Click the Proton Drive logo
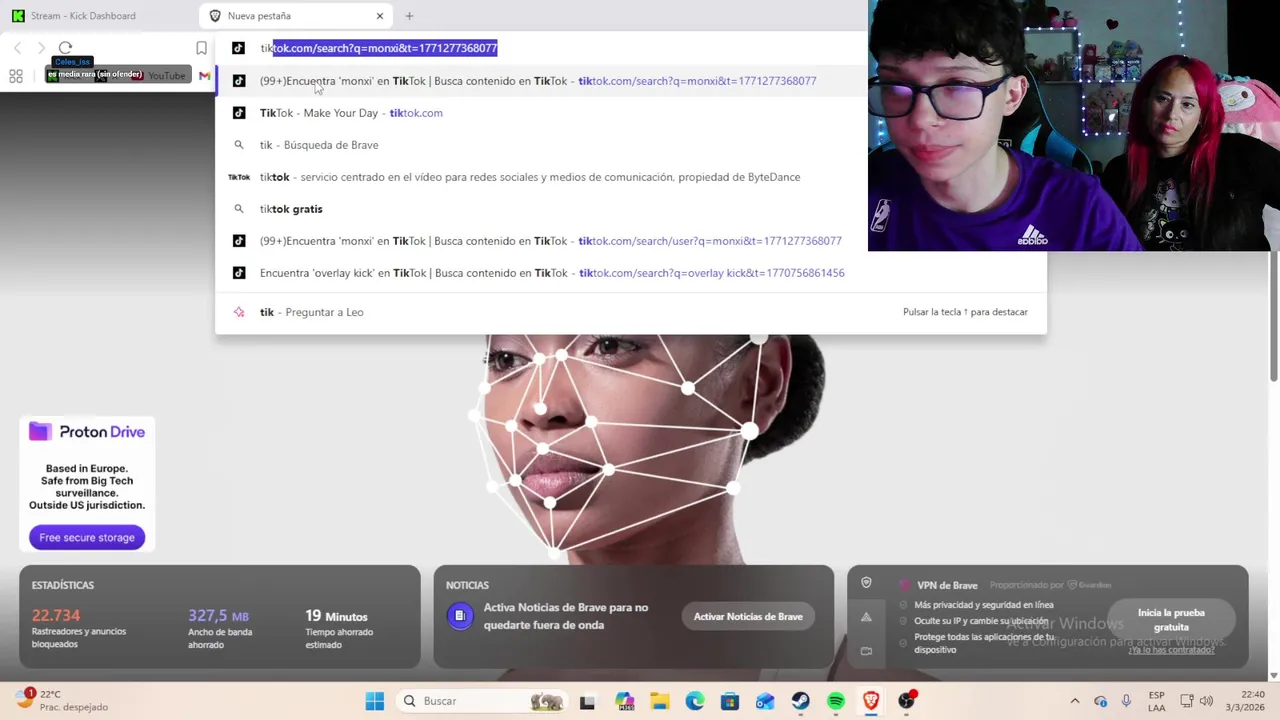 click(87, 432)
